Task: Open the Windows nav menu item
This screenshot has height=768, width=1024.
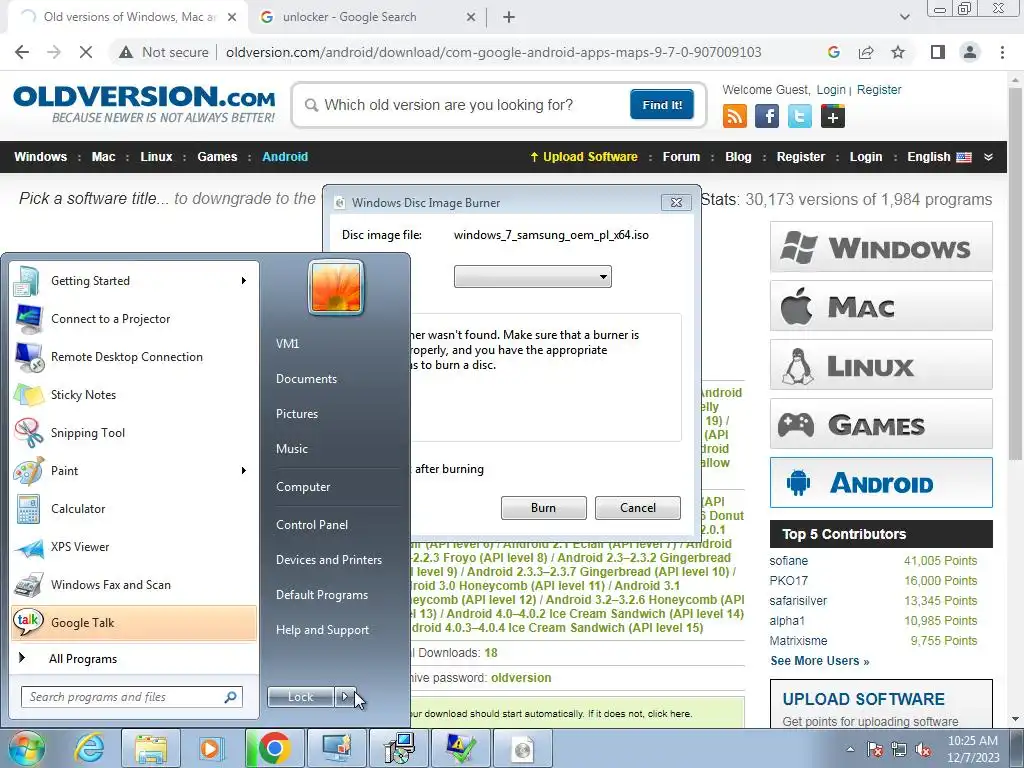Action: [40, 157]
